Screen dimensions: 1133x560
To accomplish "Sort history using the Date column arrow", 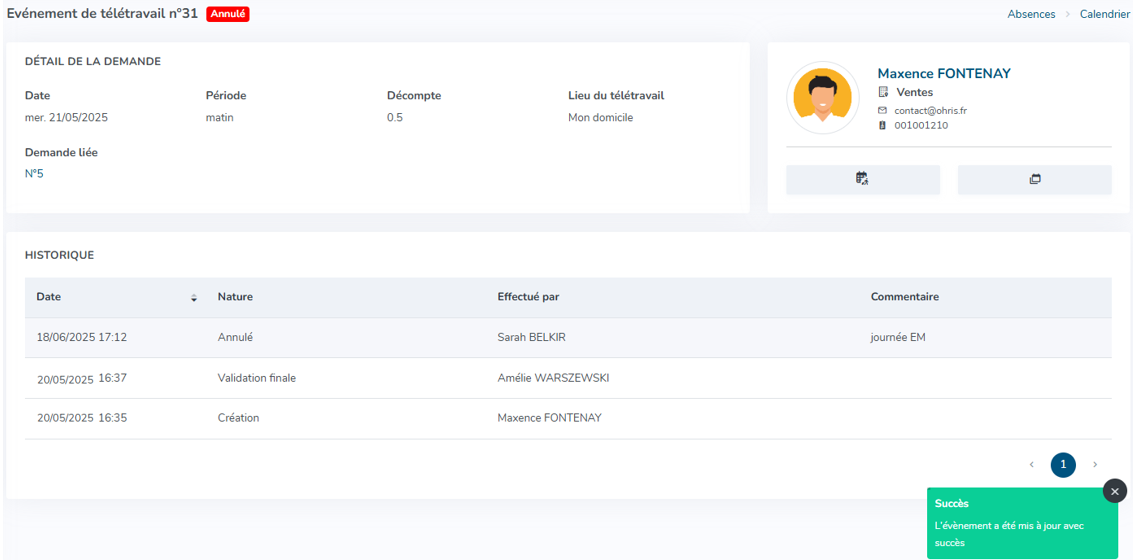I will coord(194,298).
